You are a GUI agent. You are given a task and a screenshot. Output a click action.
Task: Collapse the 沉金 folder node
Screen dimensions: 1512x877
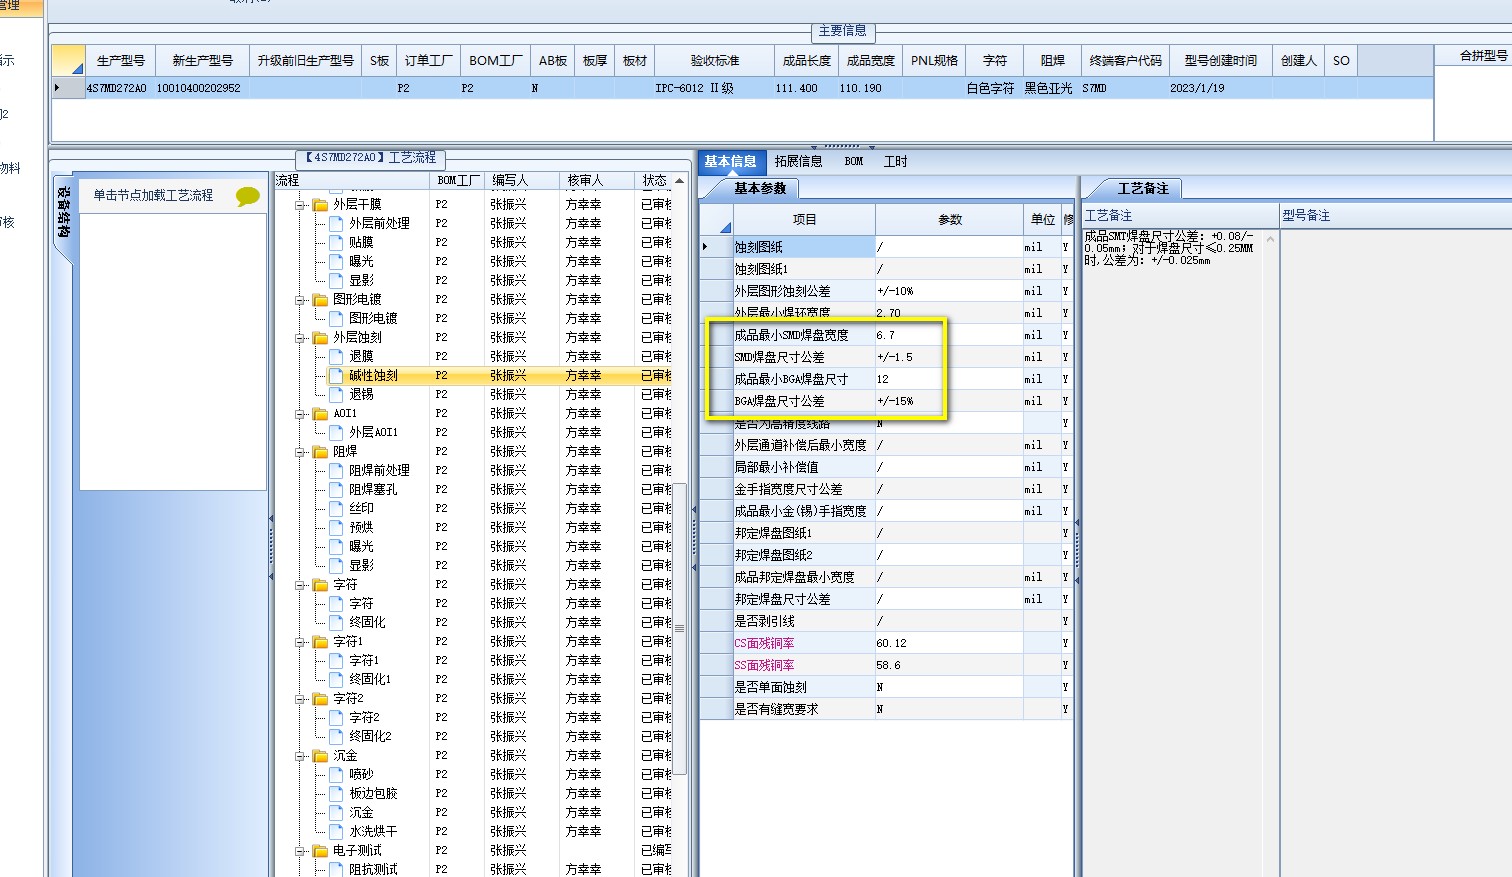[300, 755]
